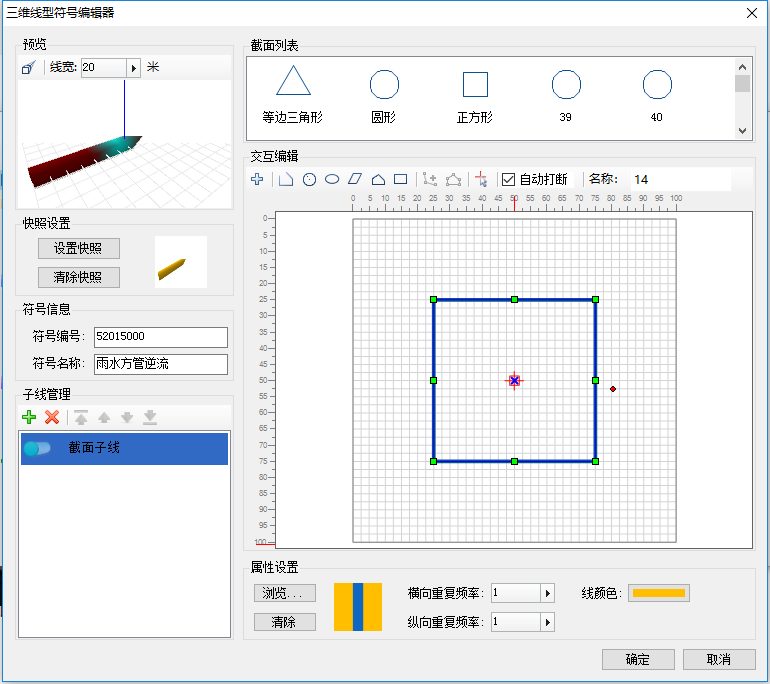Viewport: 770px width, 684px height.
Task: Choose the 等边三角形 section shape
Action: (293, 95)
